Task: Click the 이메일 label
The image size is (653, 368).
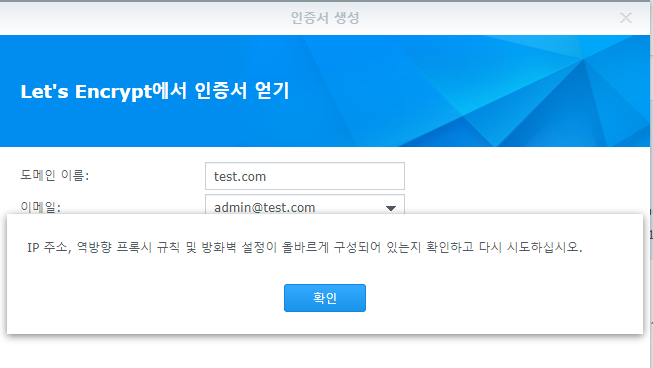Action: 40,206
